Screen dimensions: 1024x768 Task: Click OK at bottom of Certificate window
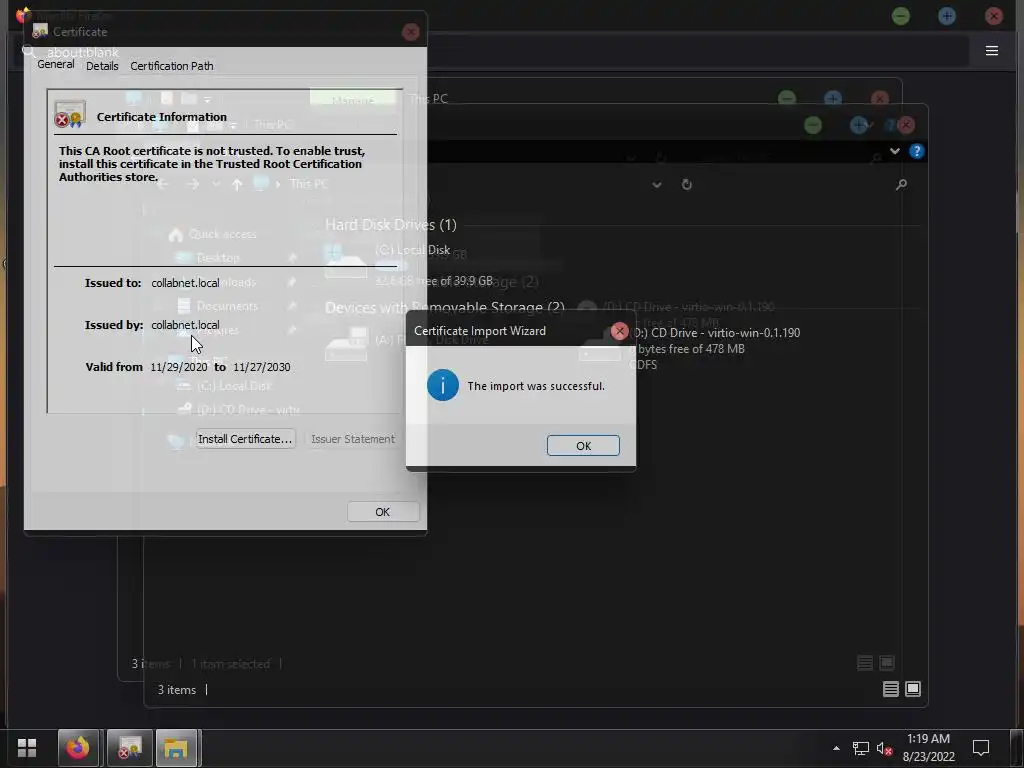point(383,512)
